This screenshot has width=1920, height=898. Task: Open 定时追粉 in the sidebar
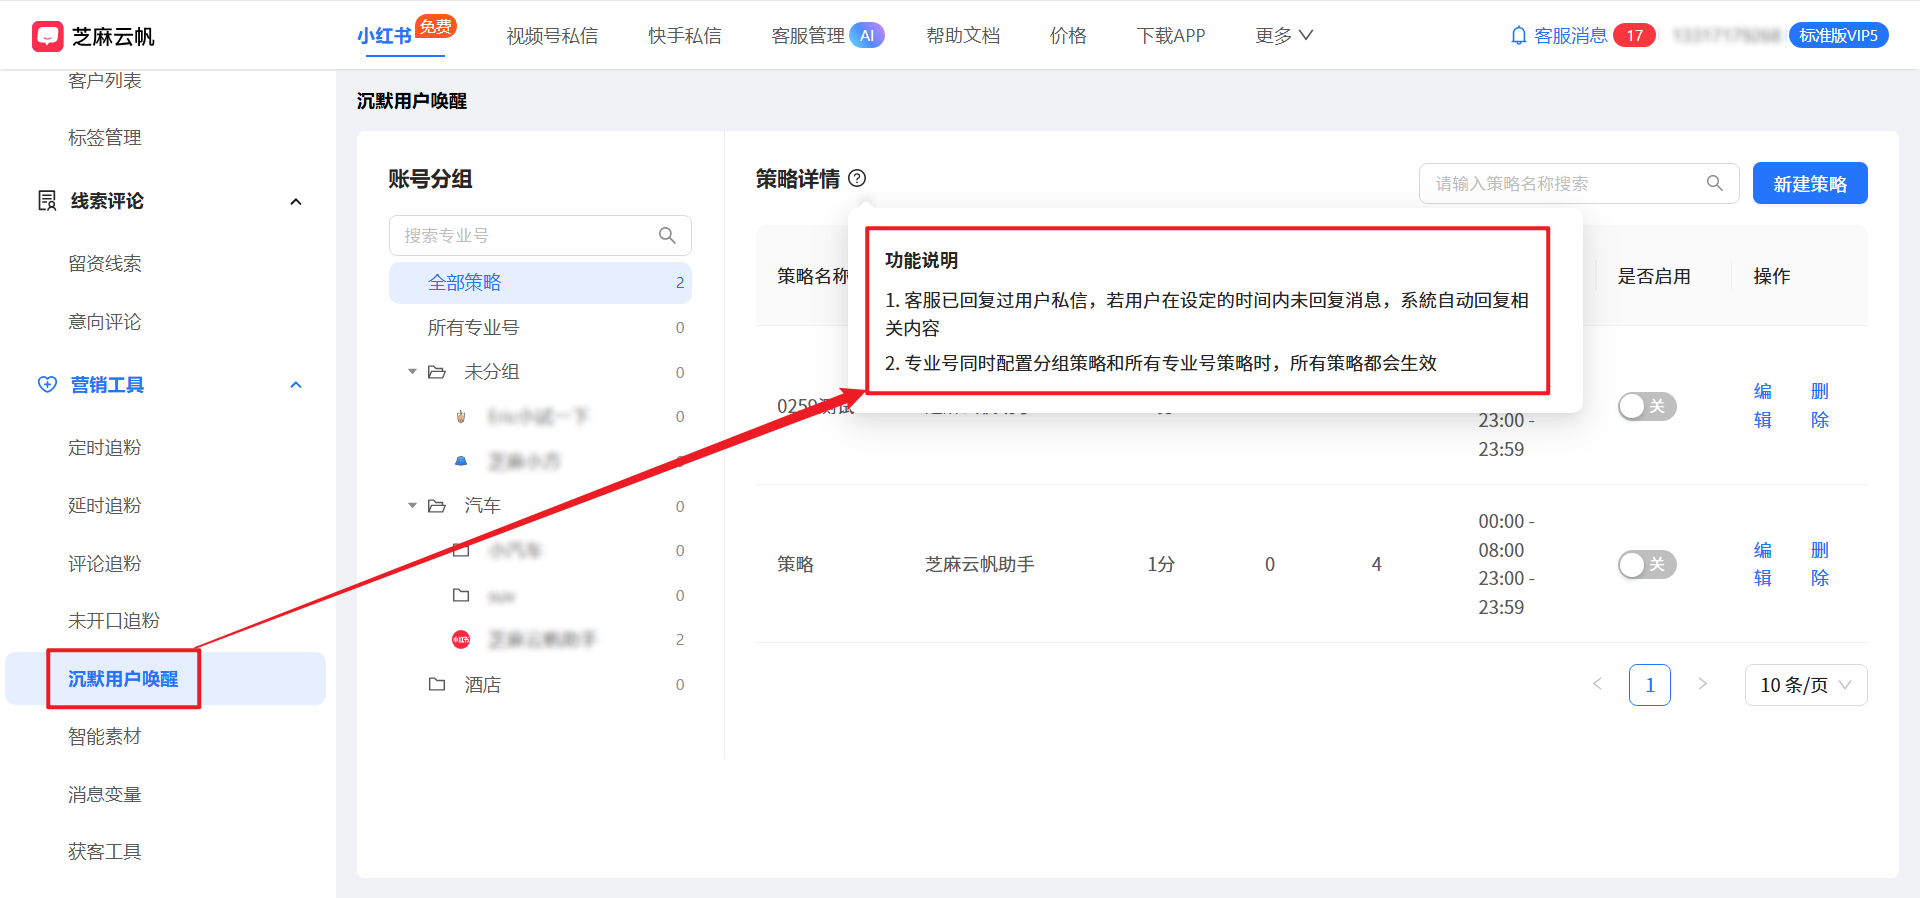(x=105, y=448)
